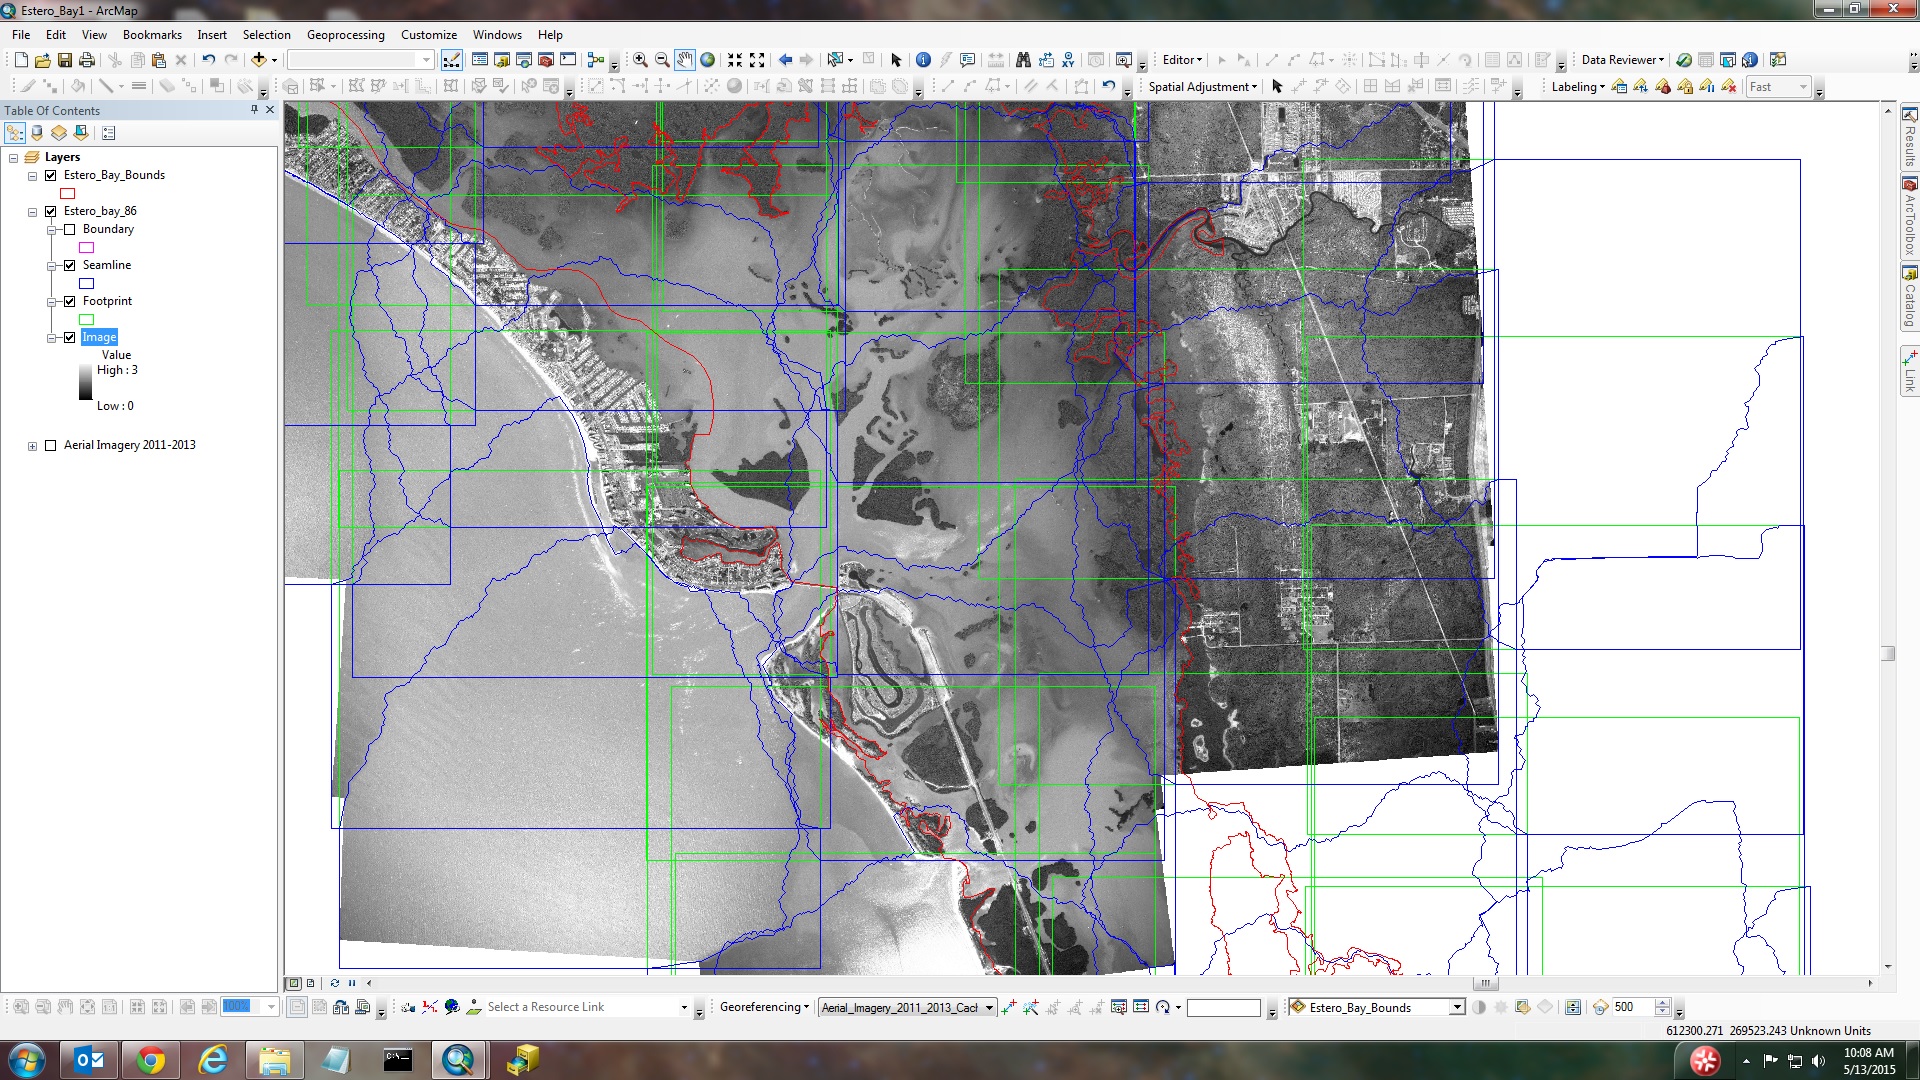This screenshot has width=1920, height=1080.
Task: Turn off the Footprint layer checkbox
Action: 70,301
